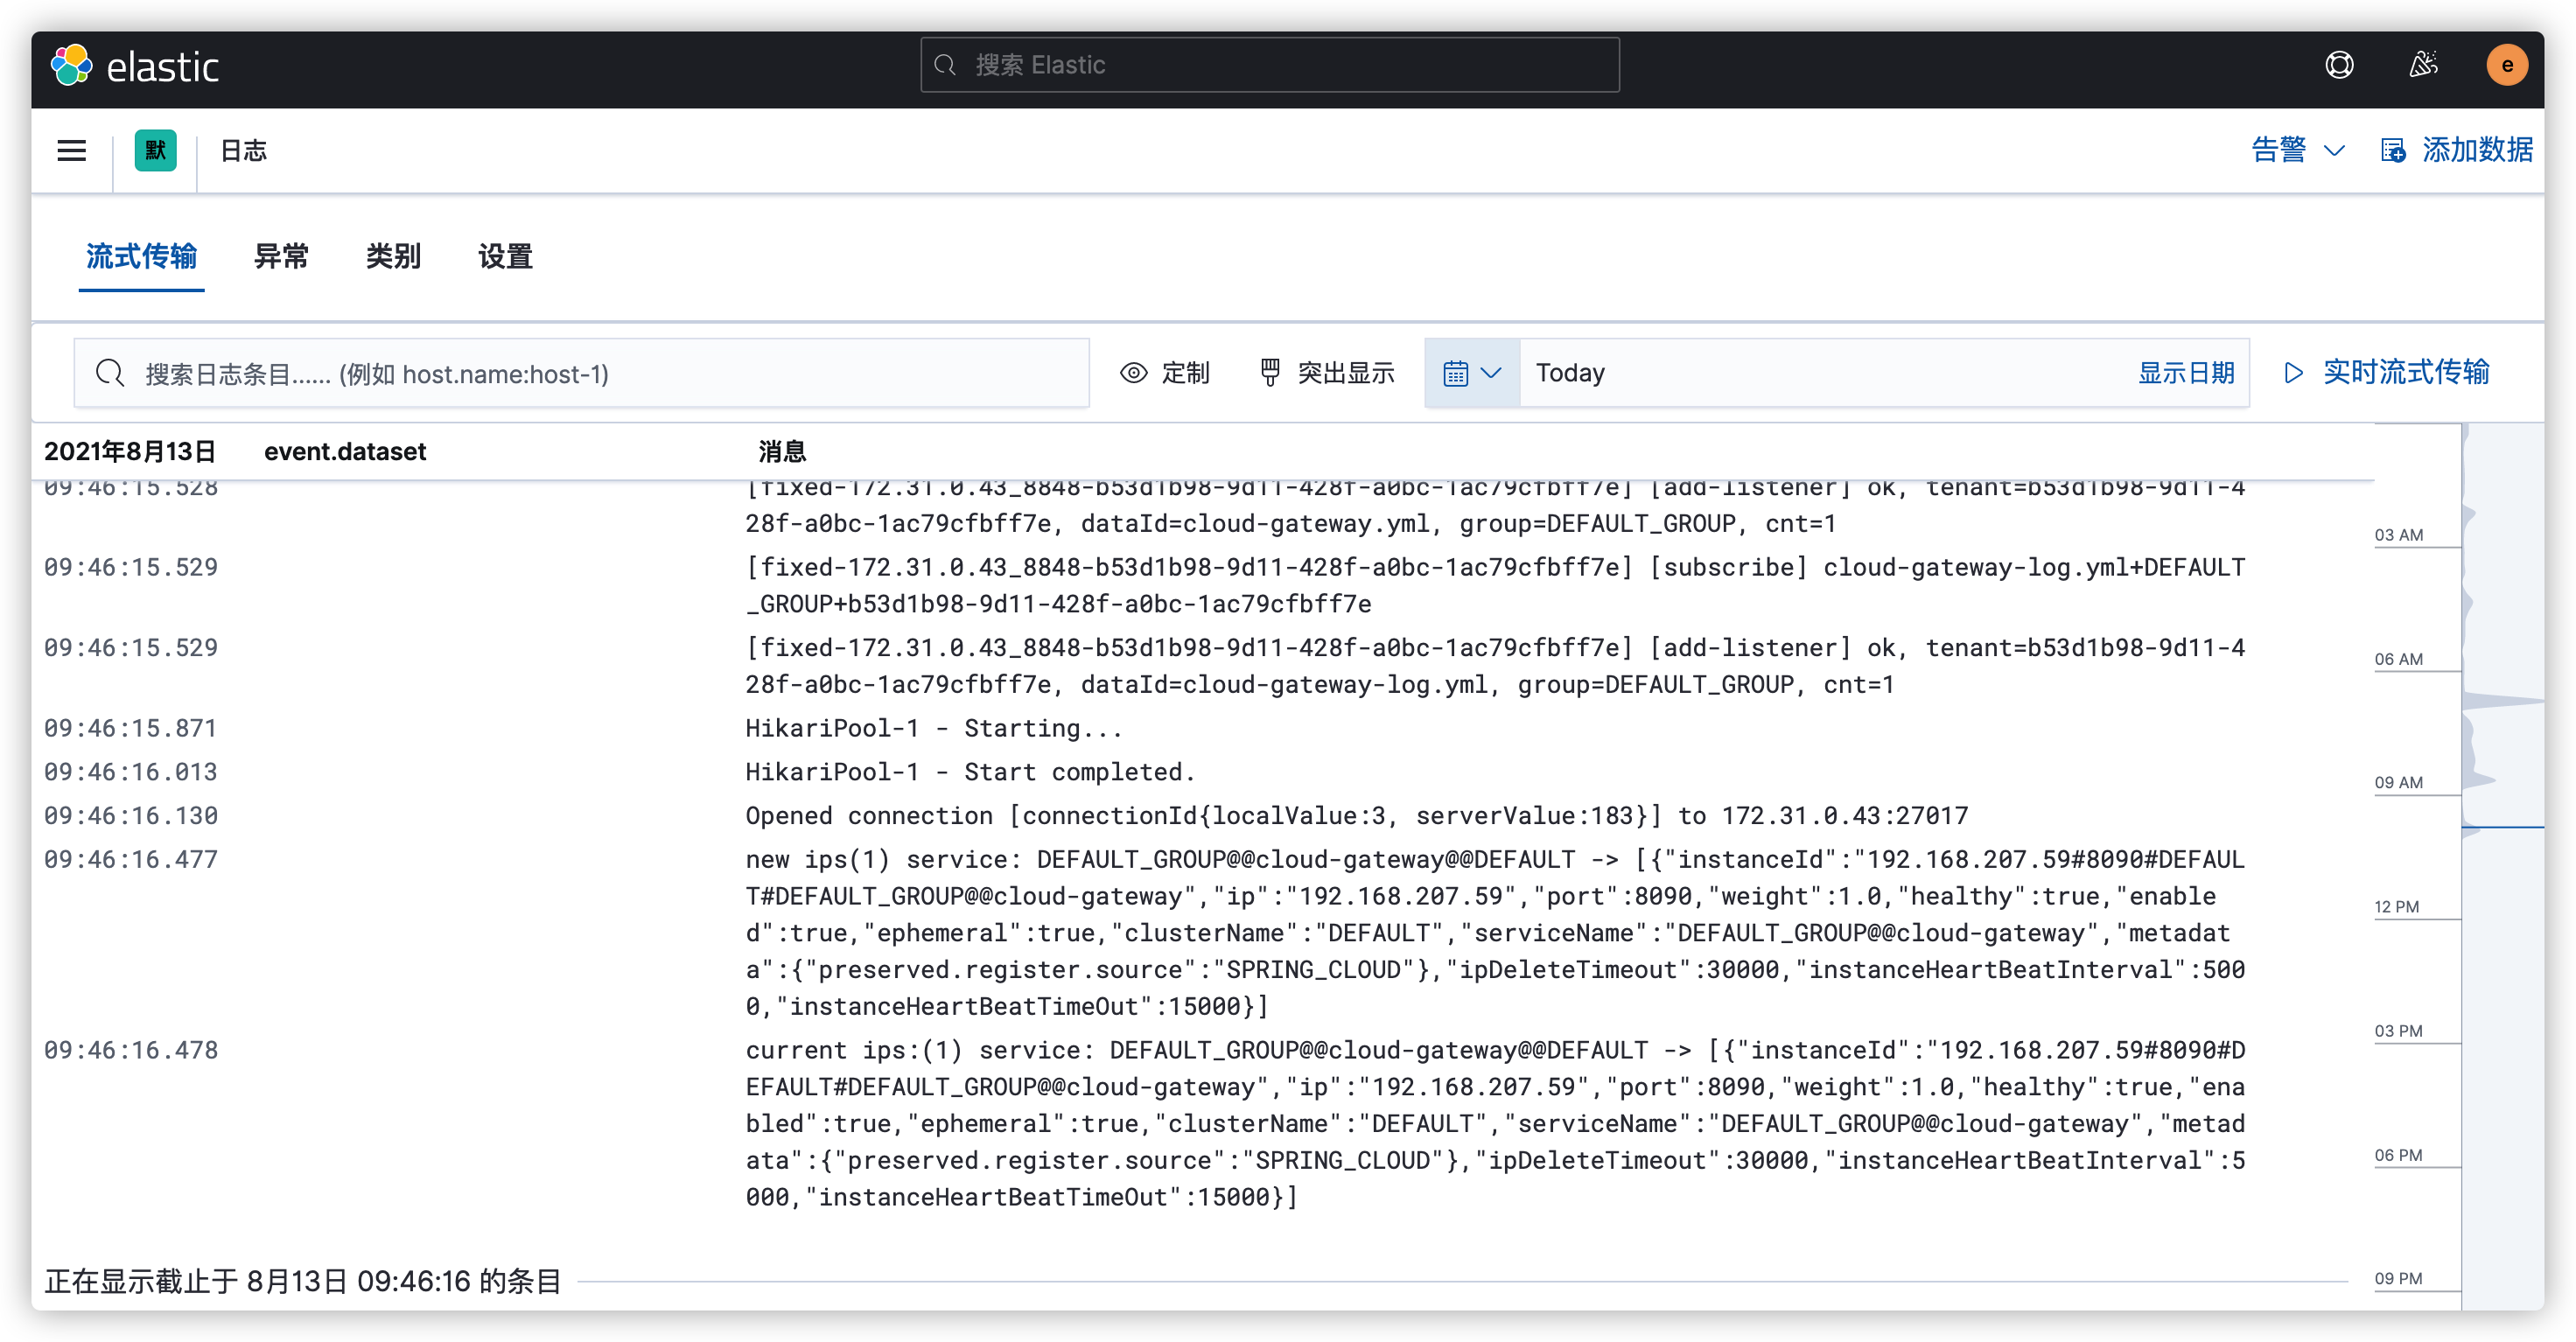2576x1342 pixels.
Task: Jump to 06 AM on minimap
Action: [2398, 659]
